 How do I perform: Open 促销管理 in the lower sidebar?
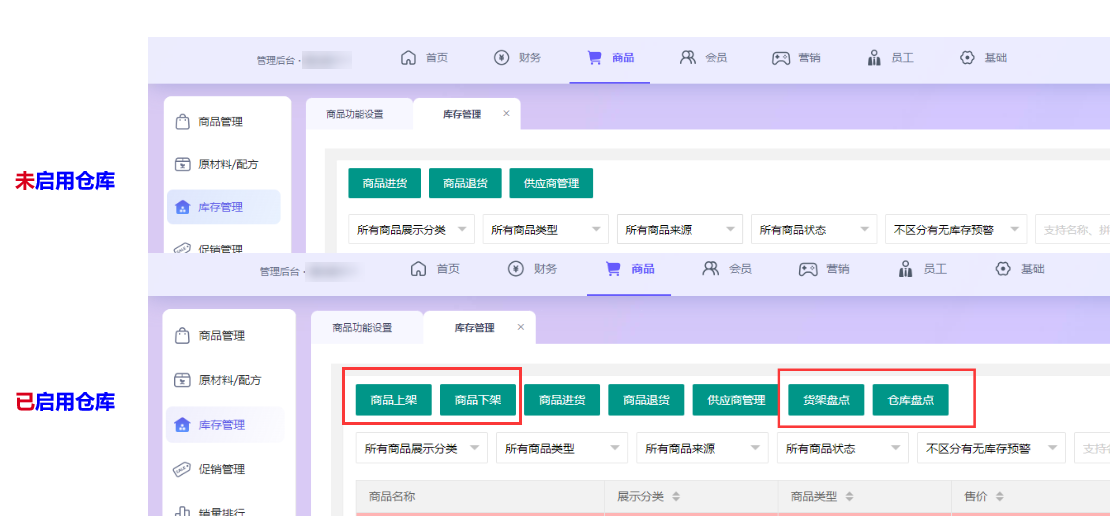pyautogui.click(x=221, y=469)
